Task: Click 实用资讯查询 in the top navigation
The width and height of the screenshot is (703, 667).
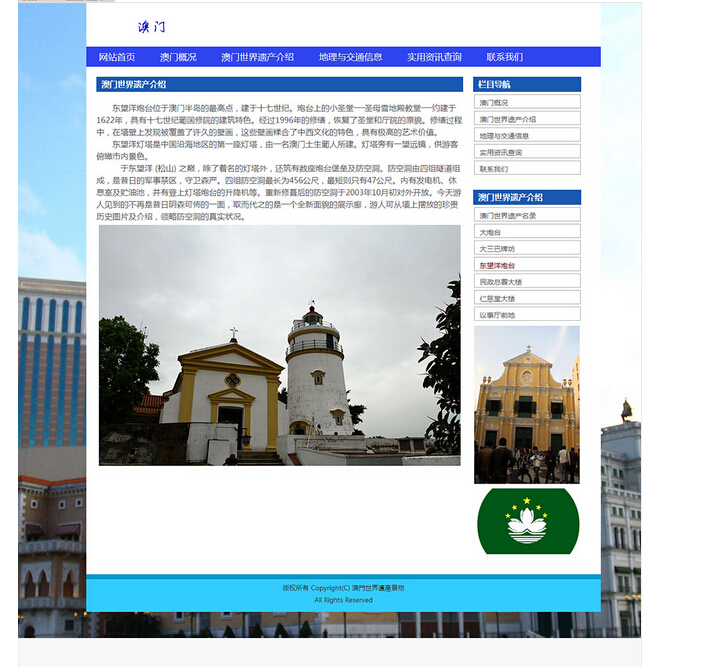Action: pos(434,57)
